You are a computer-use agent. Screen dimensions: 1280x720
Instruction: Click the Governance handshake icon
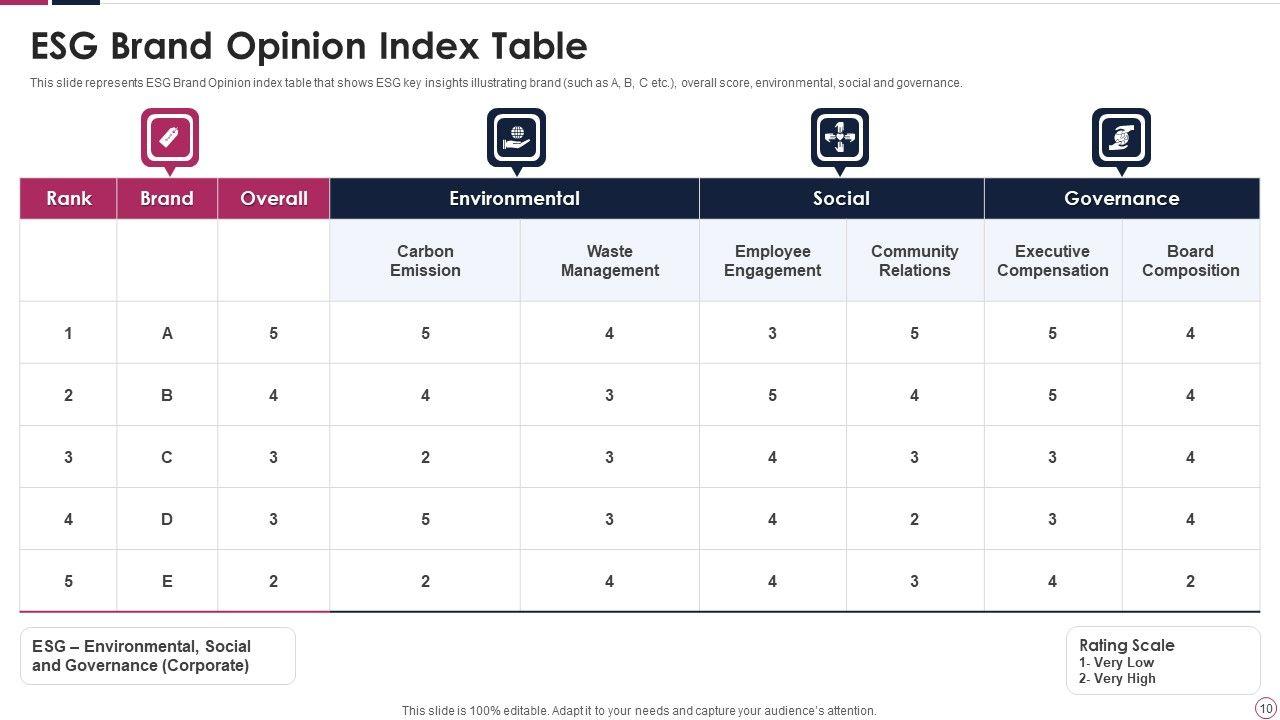pos(1121,137)
